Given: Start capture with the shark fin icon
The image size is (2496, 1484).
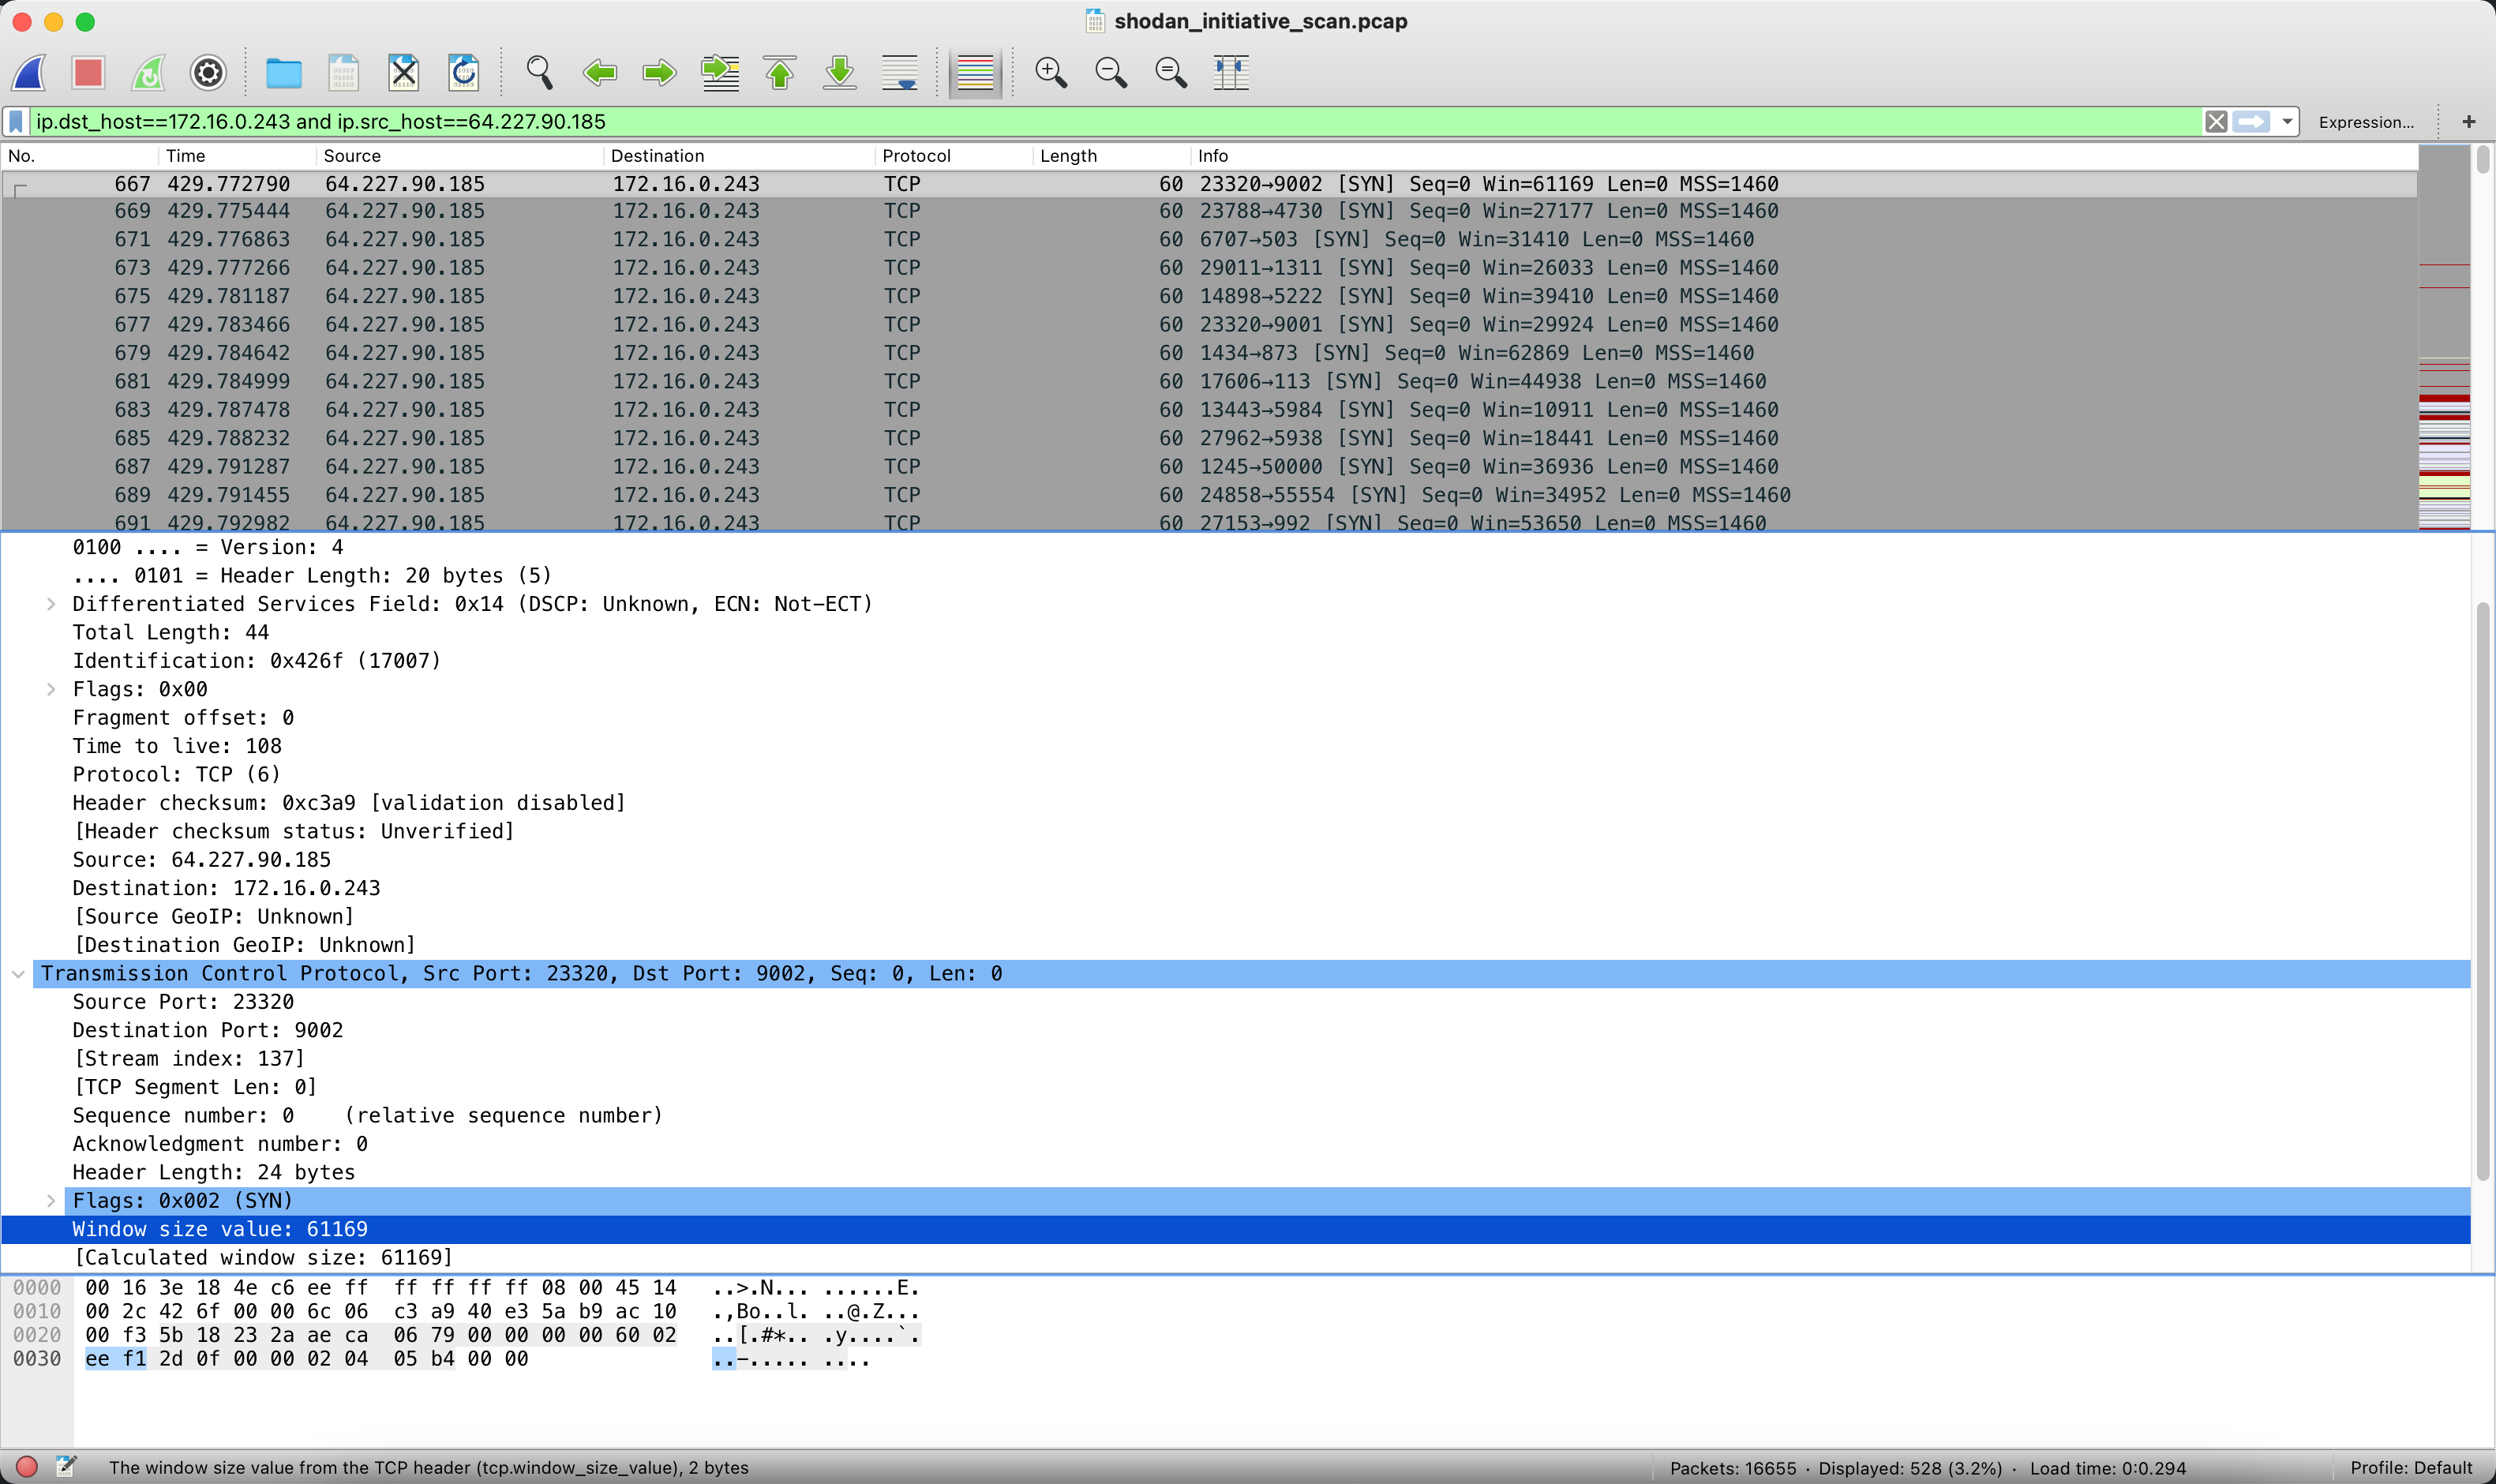Looking at the screenshot, I should click(x=30, y=72).
